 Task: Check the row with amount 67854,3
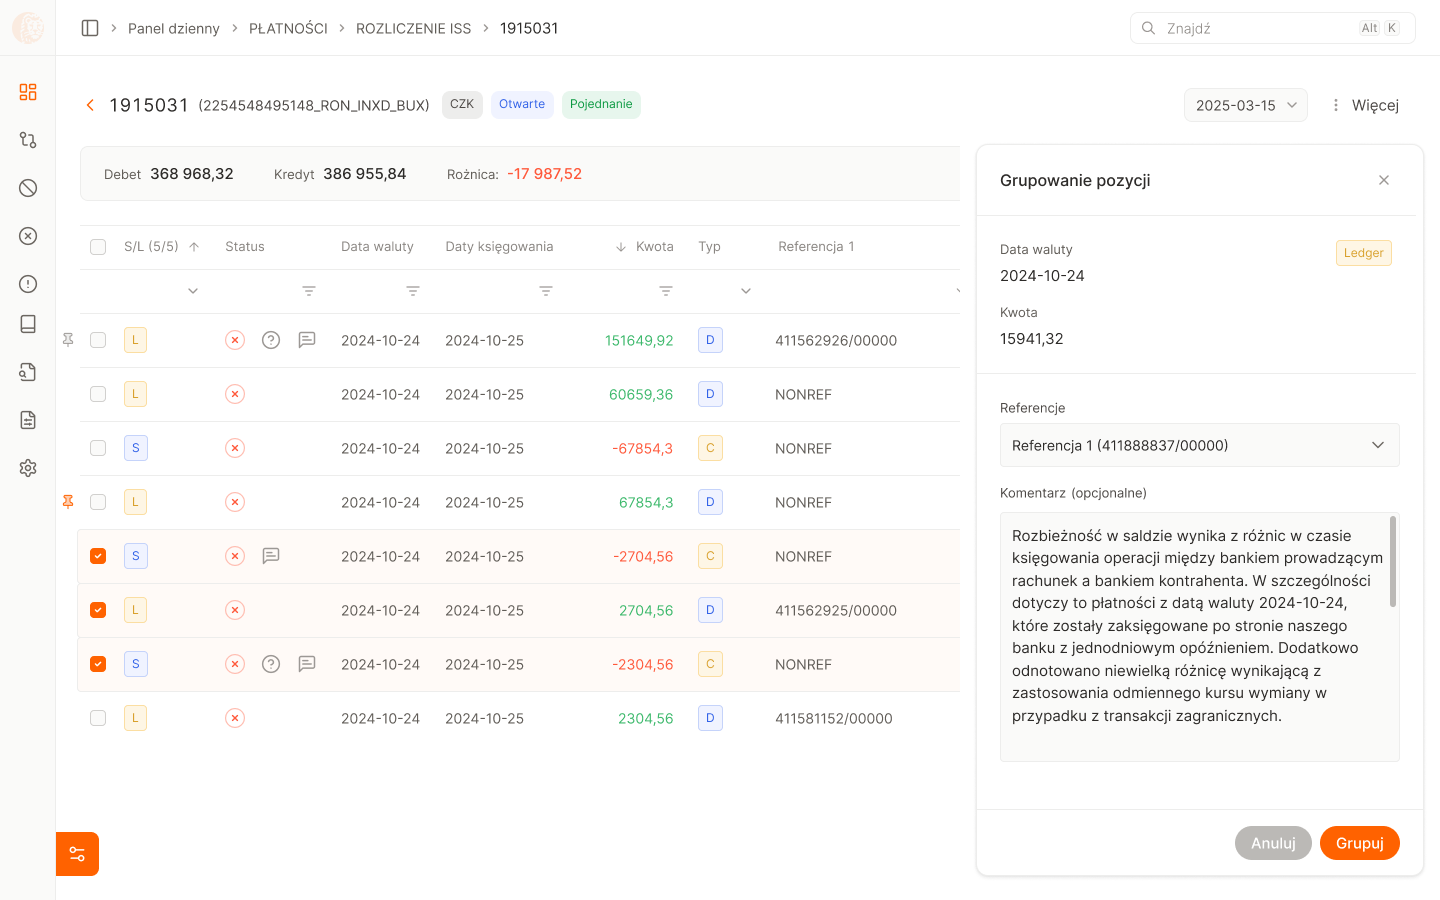coord(98,502)
